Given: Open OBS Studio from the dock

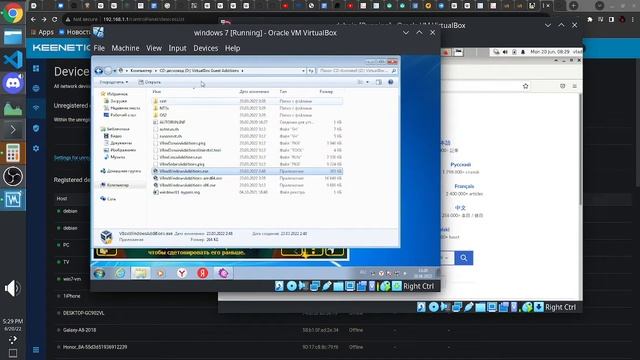Looking at the screenshot, I should click(x=13, y=176).
